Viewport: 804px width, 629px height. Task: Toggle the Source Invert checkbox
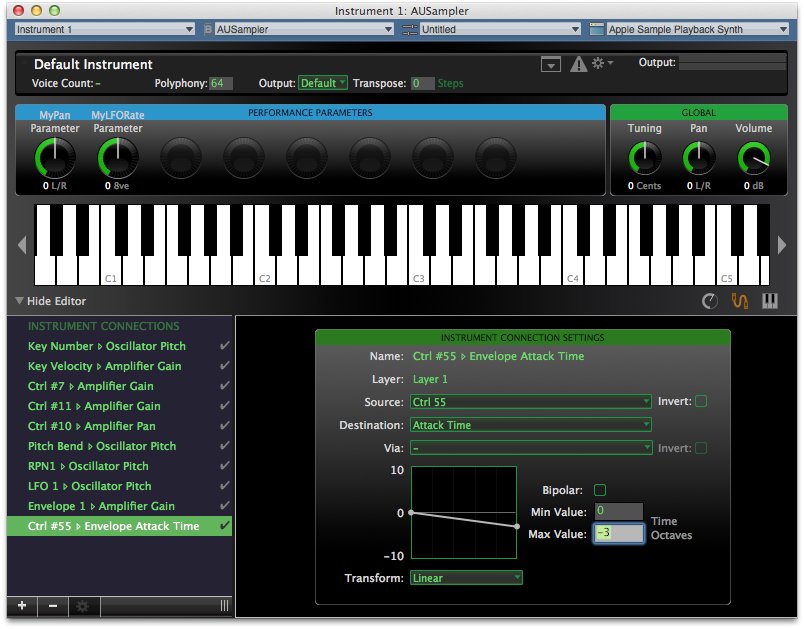coord(701,401)
